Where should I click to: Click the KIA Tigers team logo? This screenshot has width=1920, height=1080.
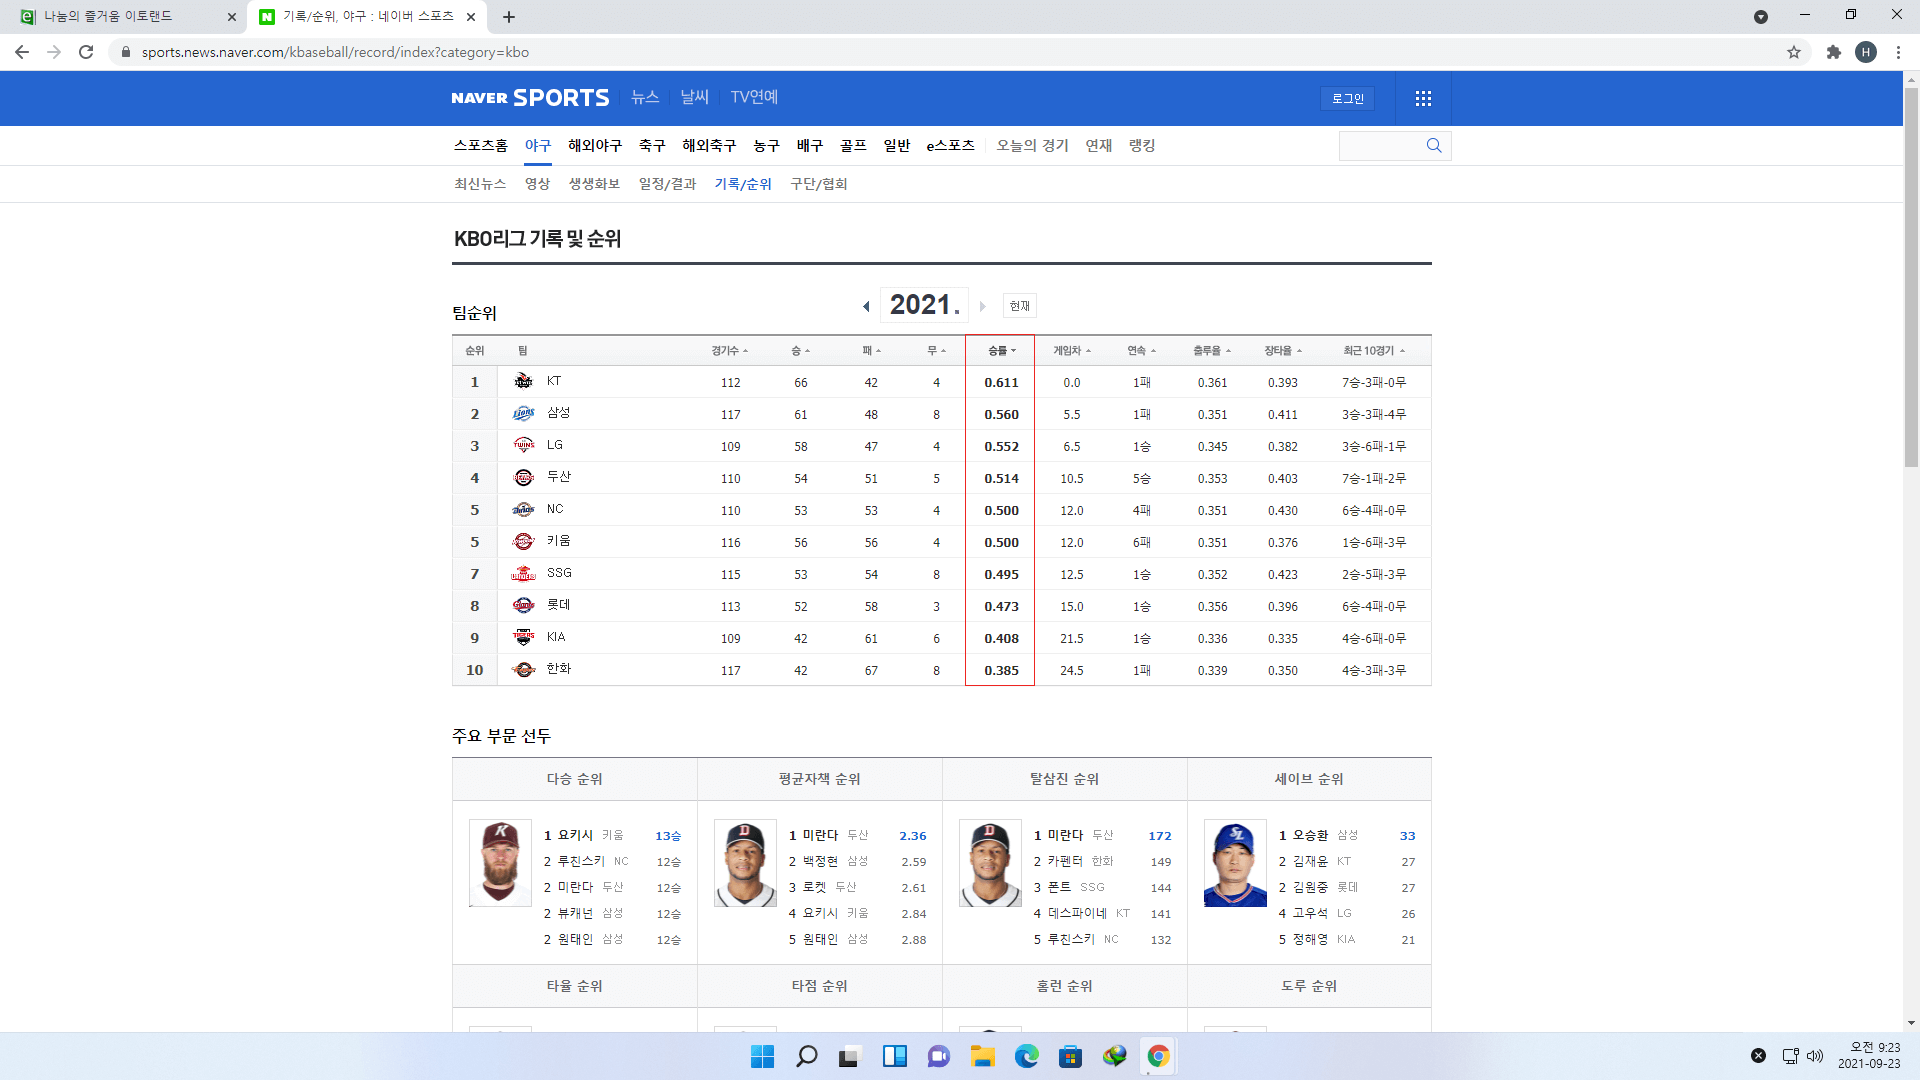click(x=523, y=637)
